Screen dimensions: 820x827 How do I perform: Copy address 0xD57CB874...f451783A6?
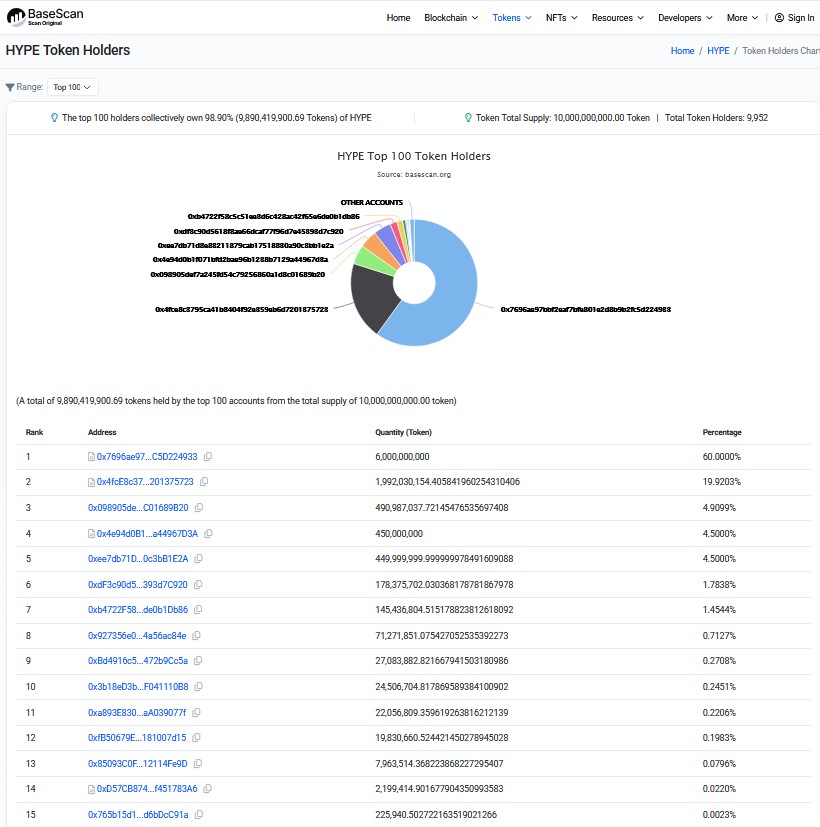point(208,789)
